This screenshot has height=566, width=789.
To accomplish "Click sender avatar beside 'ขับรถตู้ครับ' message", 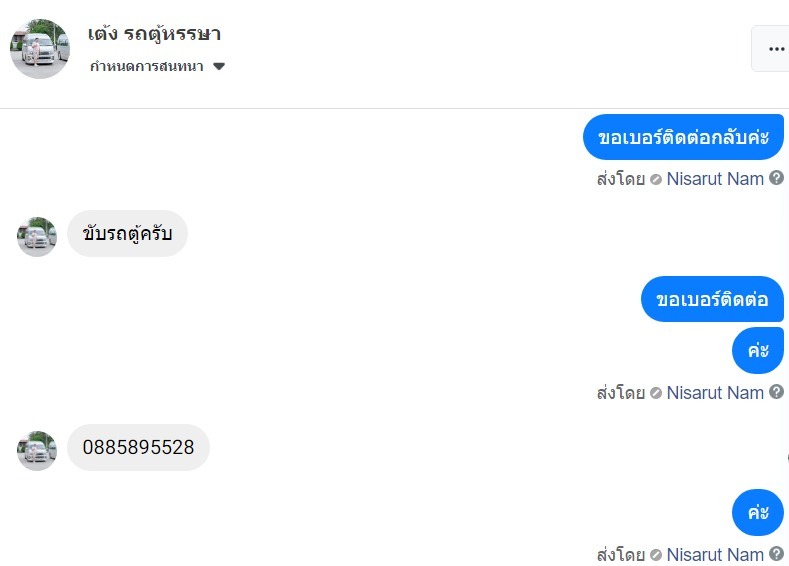I will 37,236.
